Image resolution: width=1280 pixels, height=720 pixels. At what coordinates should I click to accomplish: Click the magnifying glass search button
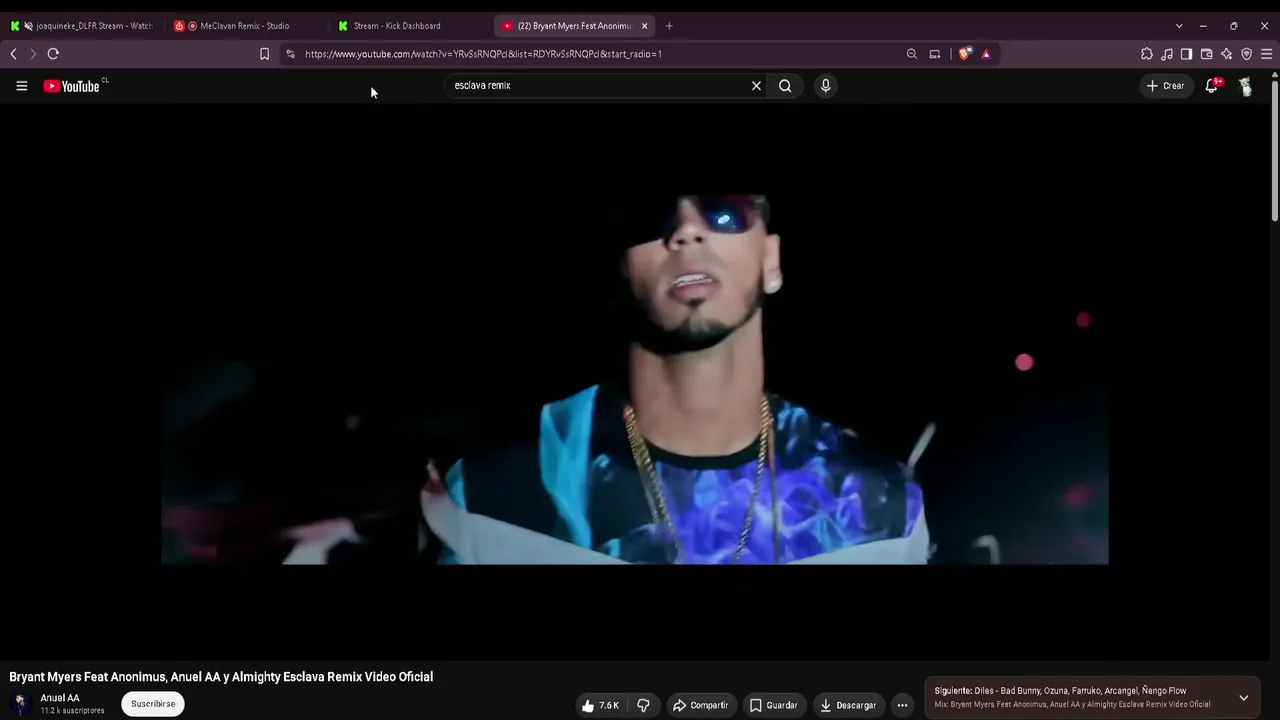click(785, 86)
